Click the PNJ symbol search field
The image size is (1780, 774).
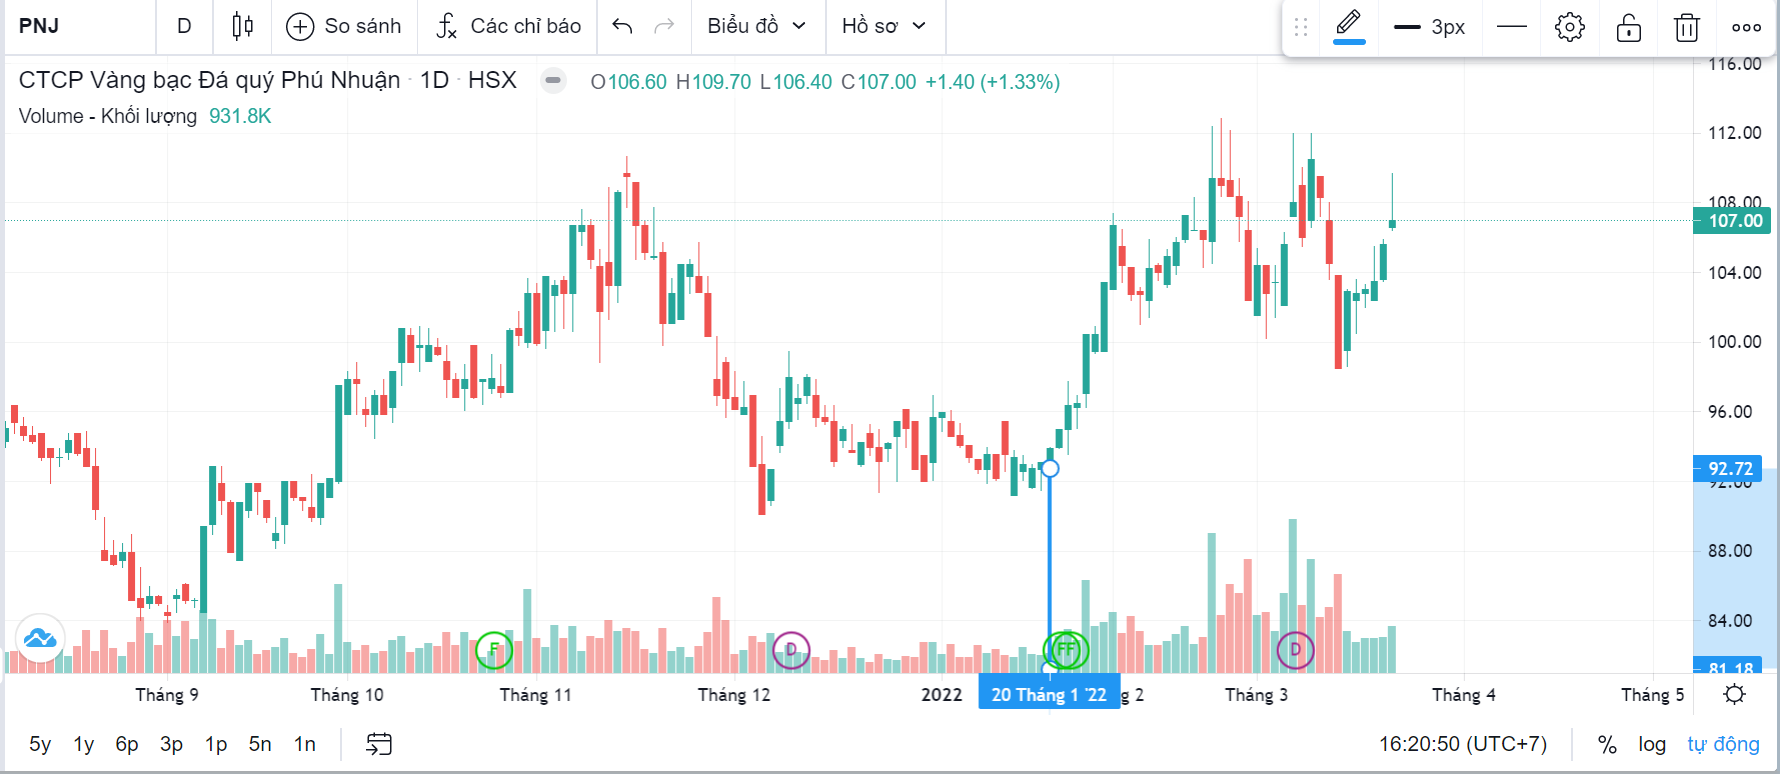coord(80,26)
